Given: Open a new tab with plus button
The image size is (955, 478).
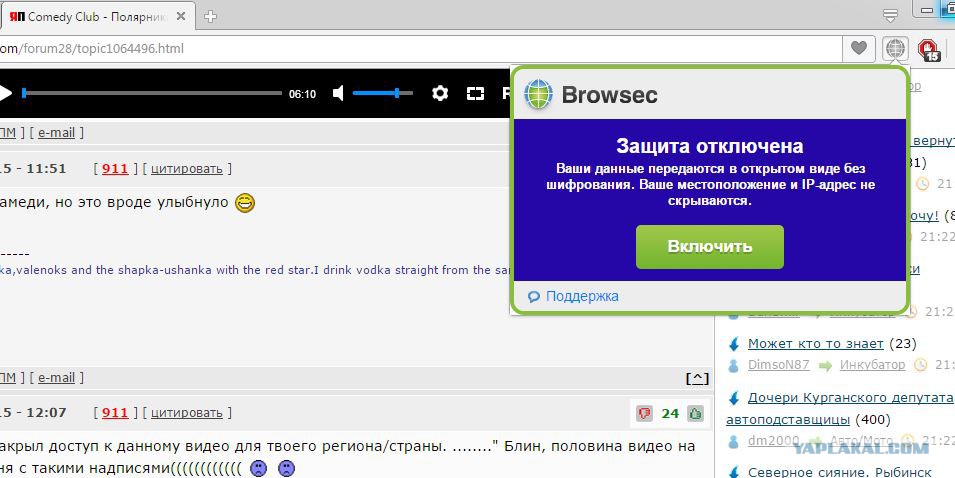Looking at the screenshot, I should [x=211, y=17].
